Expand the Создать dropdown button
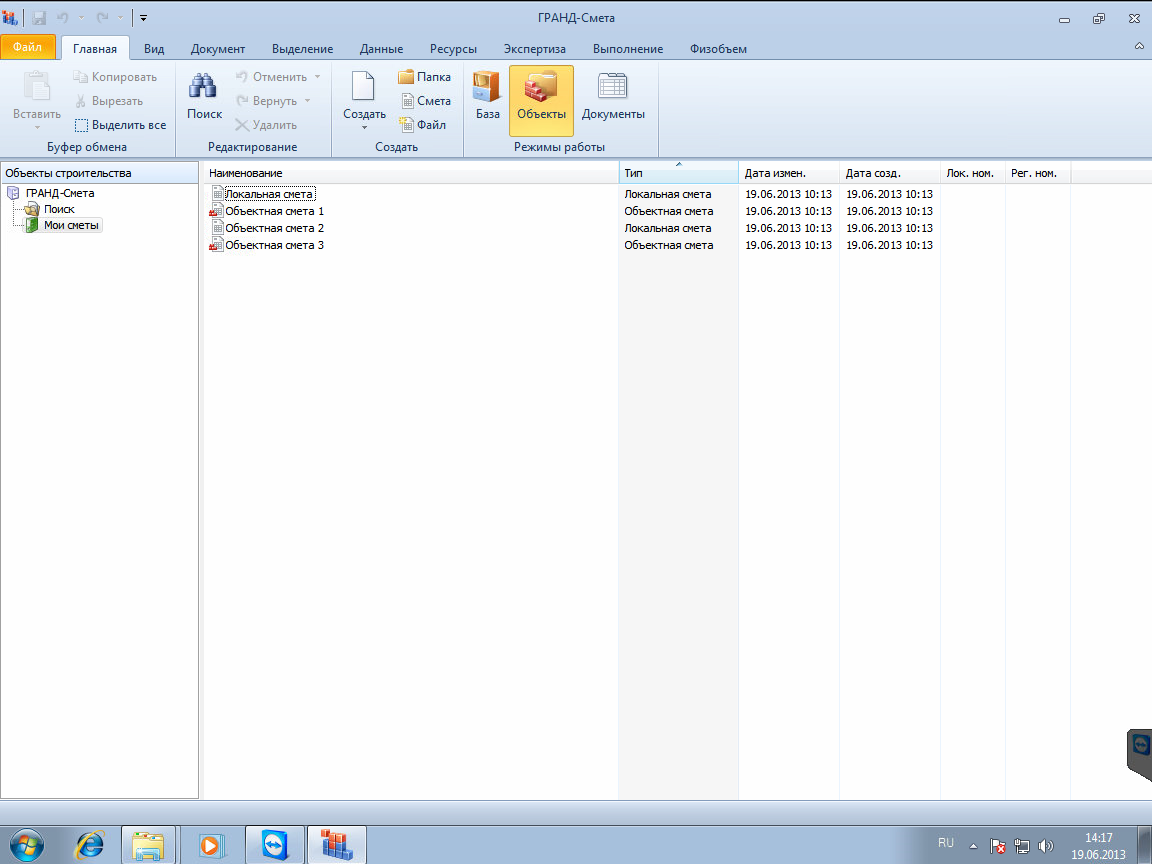Viewport: 1152px width, 864px height. tap(364, 126)
